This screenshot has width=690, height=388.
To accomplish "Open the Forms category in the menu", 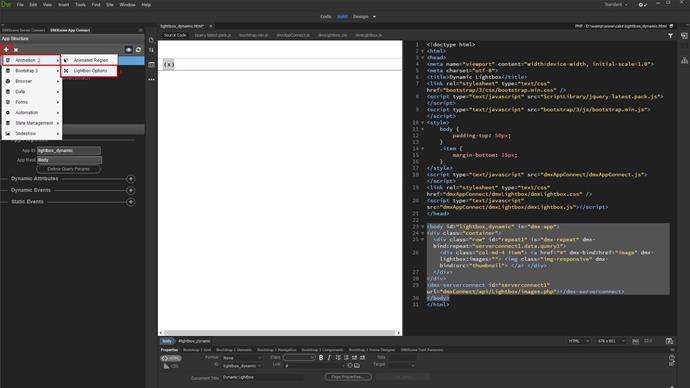I will (x=31, y=102).
